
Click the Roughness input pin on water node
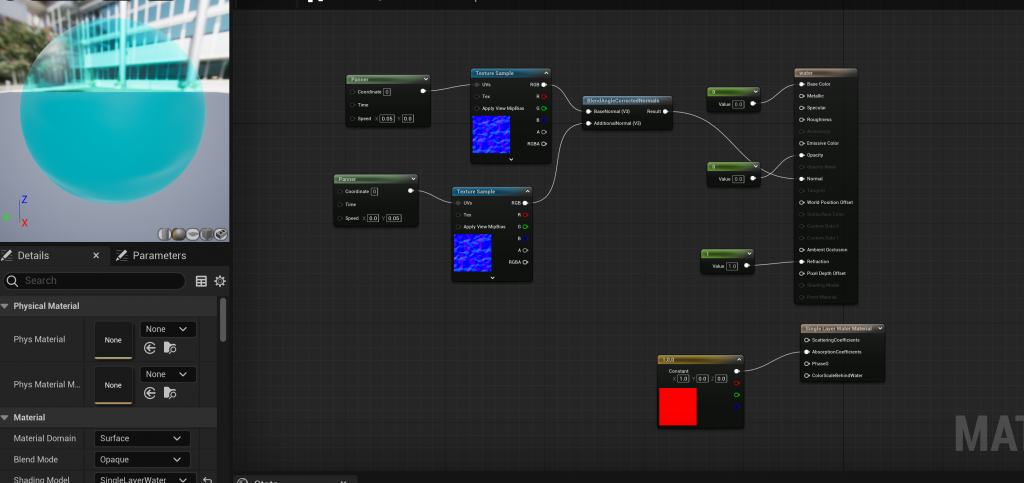click(x=802, y=119)
